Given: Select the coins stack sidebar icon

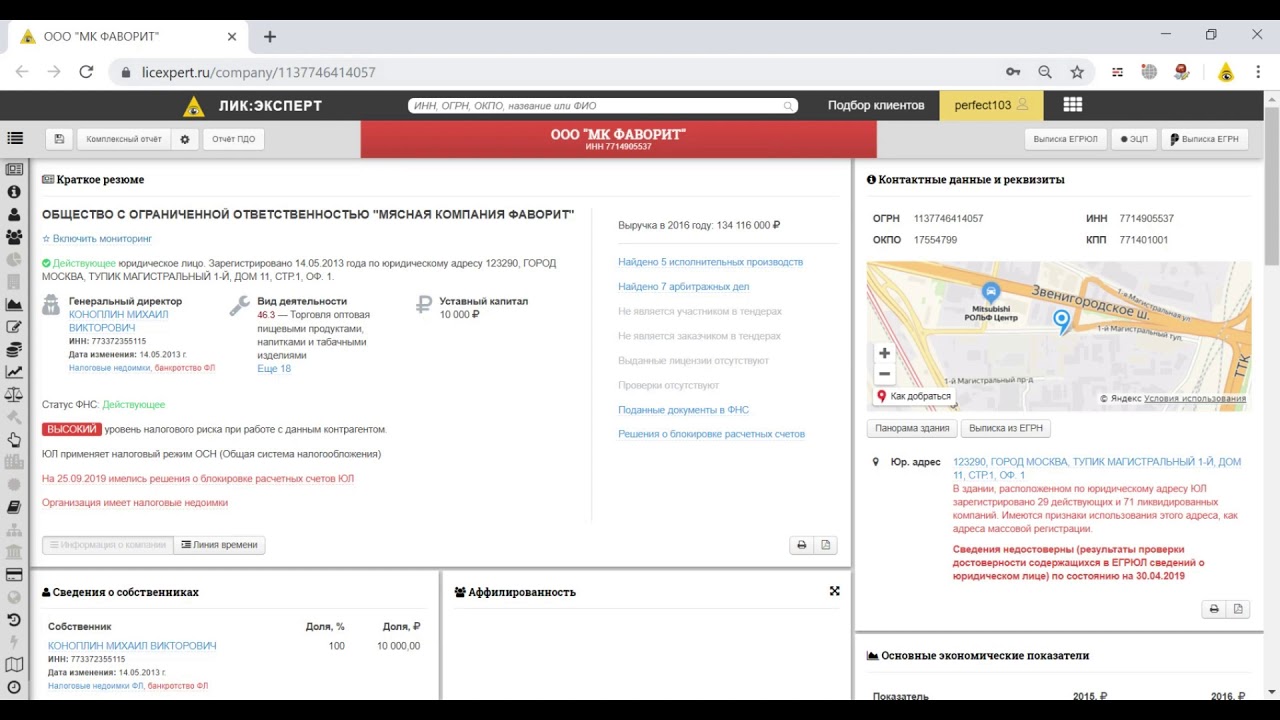Looking at the screenshot, I should (x=14, y=350).
